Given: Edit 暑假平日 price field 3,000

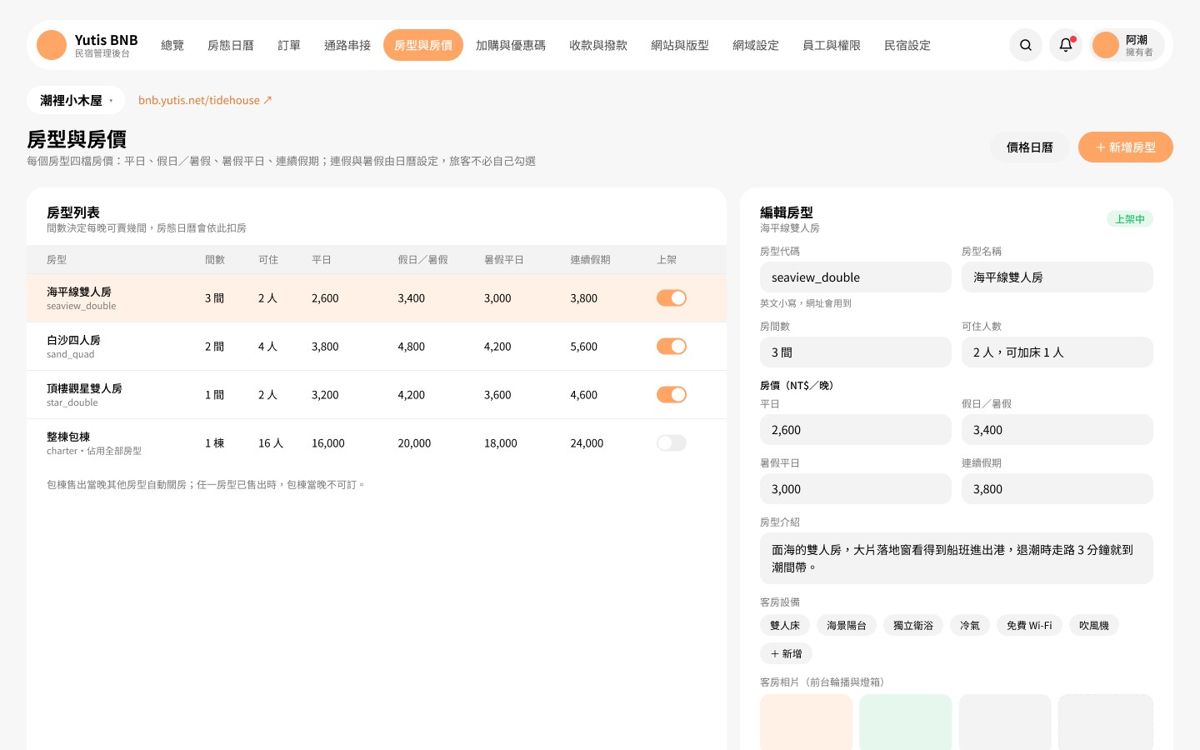Looking at the screenshot, I should (855, 488).
